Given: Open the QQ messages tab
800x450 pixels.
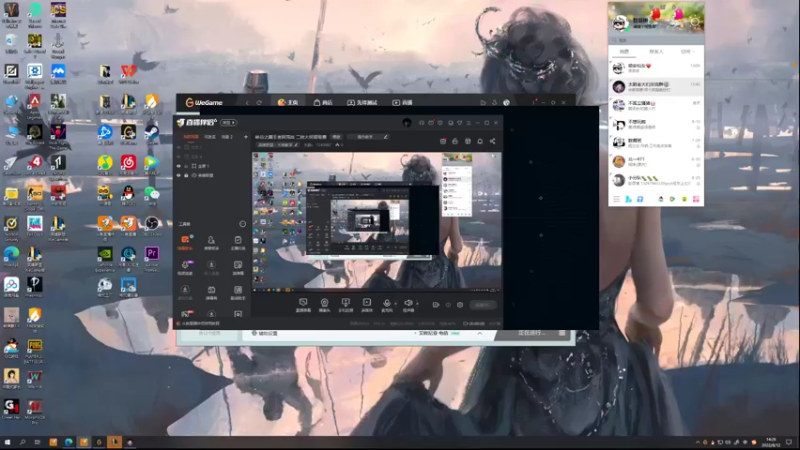Looking at the screenshot, I should tap(624, 52).
